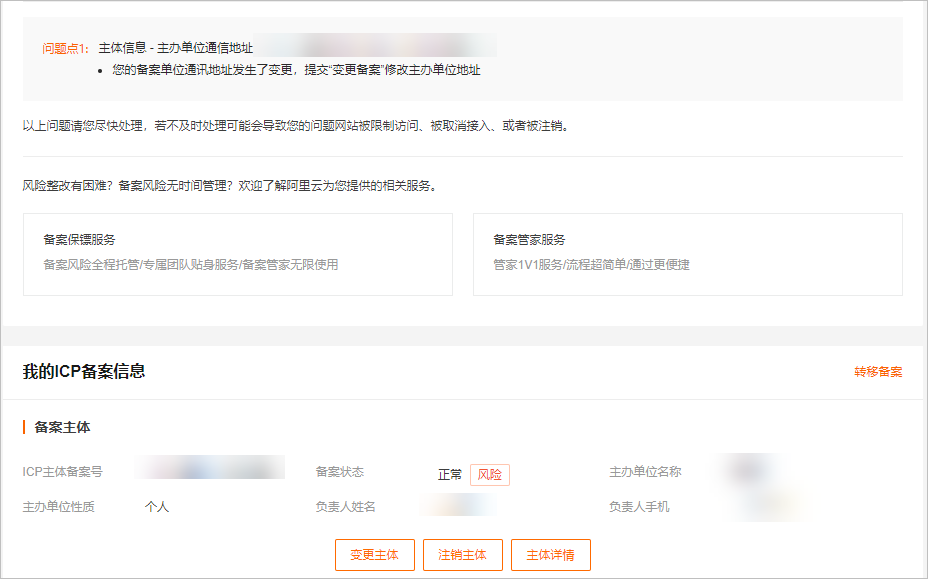Click the 注销主体 button
The width and height of the screenshot is (928, 579).
pos(463,555)
